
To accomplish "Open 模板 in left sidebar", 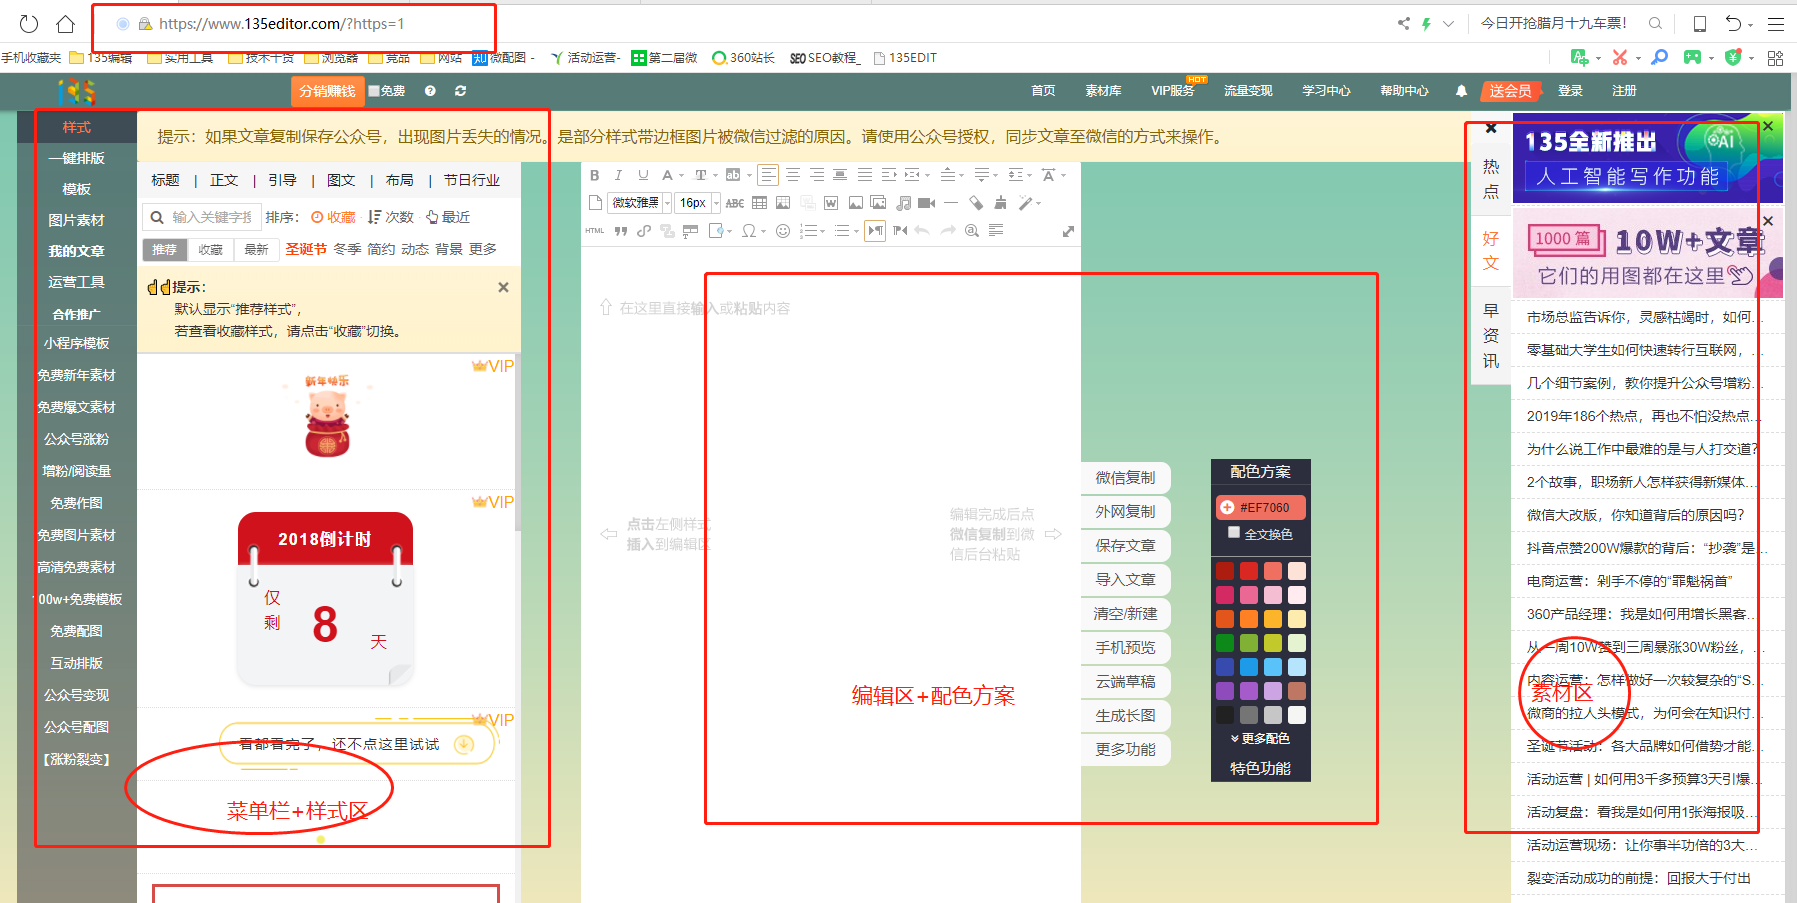I will pyautogui.click(x=77, y=189).
